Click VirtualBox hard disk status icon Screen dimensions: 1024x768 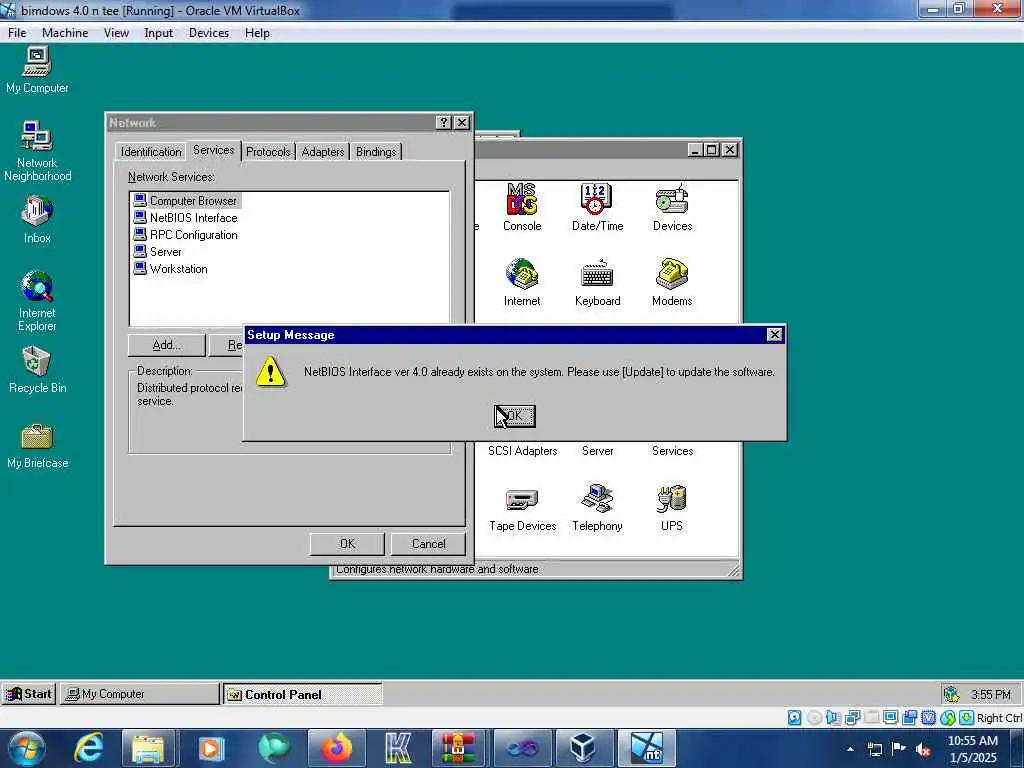coord(794,718)
